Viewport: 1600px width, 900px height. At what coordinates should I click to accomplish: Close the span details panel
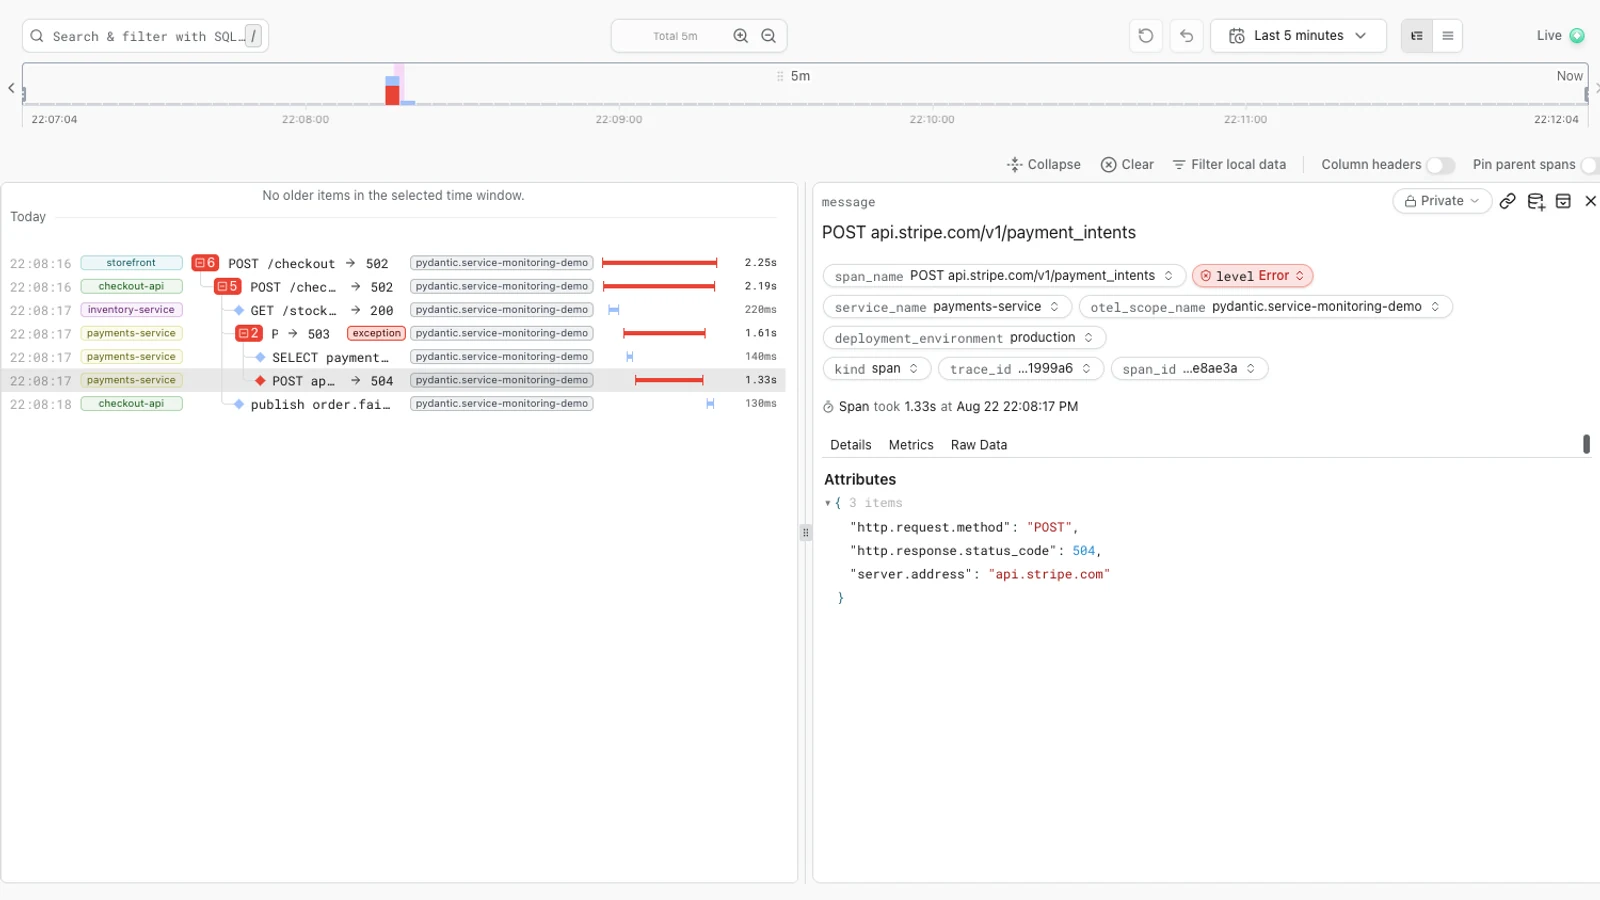1591,201
